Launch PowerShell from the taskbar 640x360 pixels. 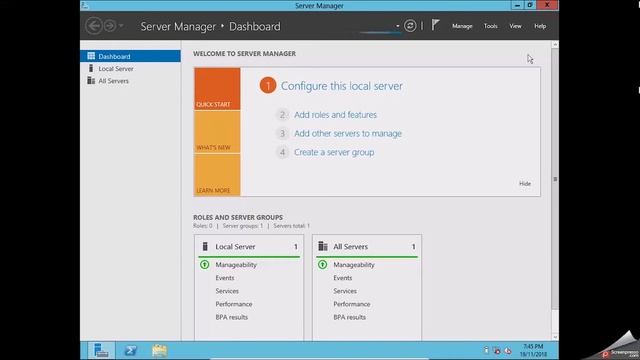click(131, 350)
